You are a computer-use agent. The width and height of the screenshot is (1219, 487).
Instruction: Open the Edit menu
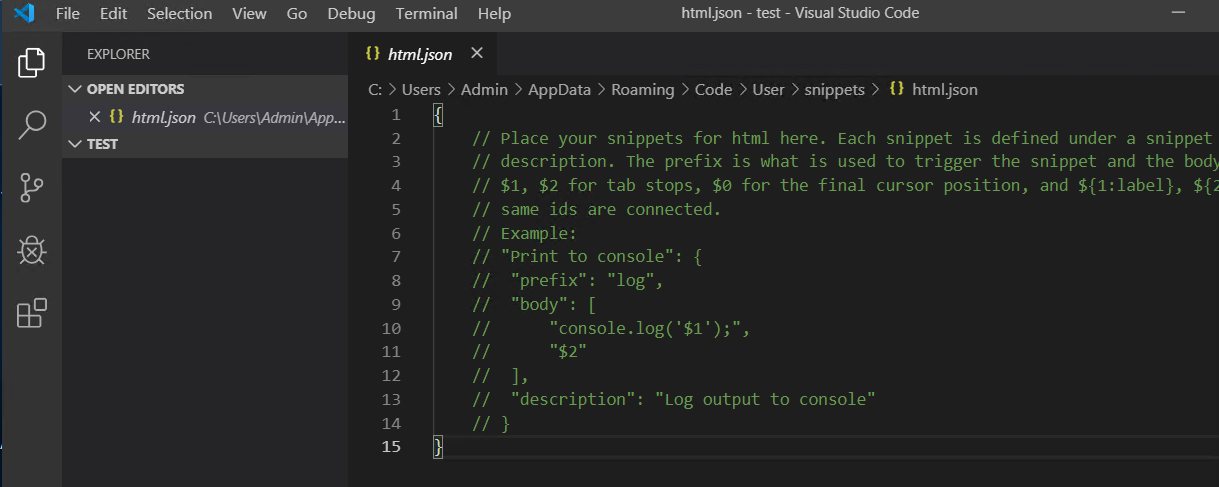coord(113,14)
